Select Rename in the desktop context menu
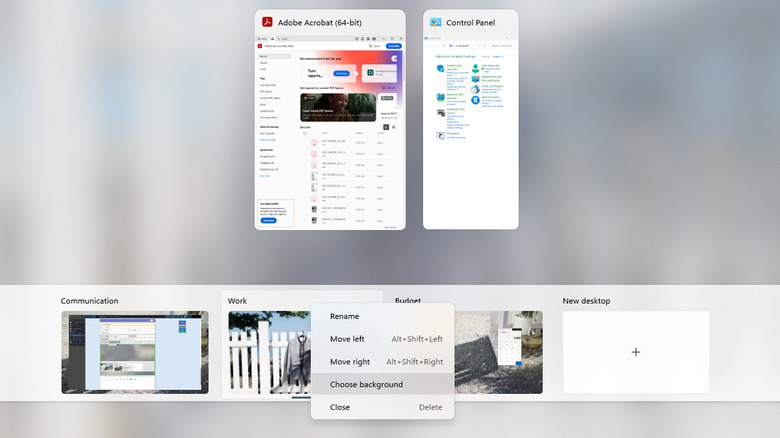Viewport: 780px width, 438px height. click(x=382, y=316)
